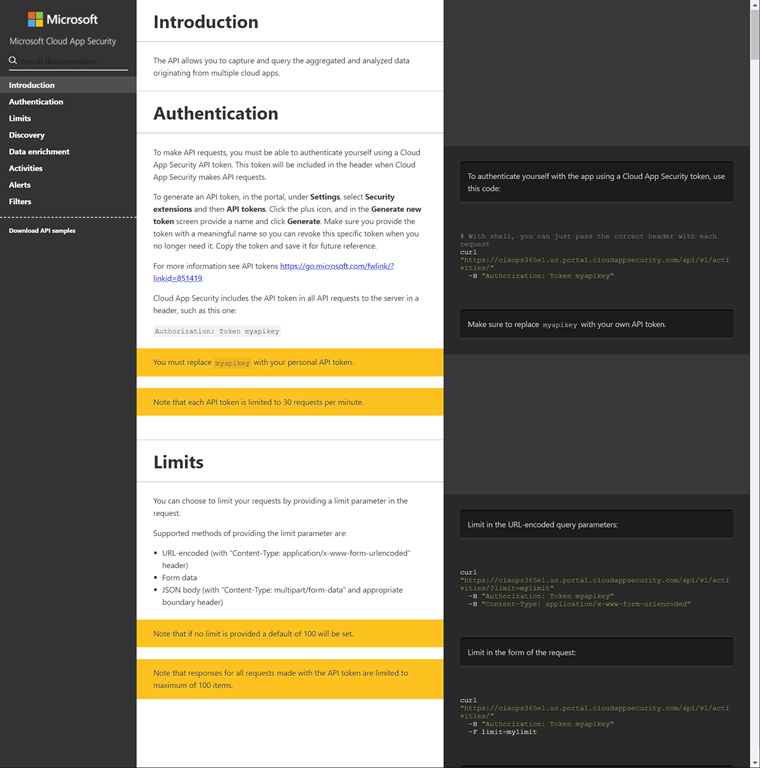Screen dimensions: 760x768
Task: Open the Filters sidebar item
Action: (20, 201)
